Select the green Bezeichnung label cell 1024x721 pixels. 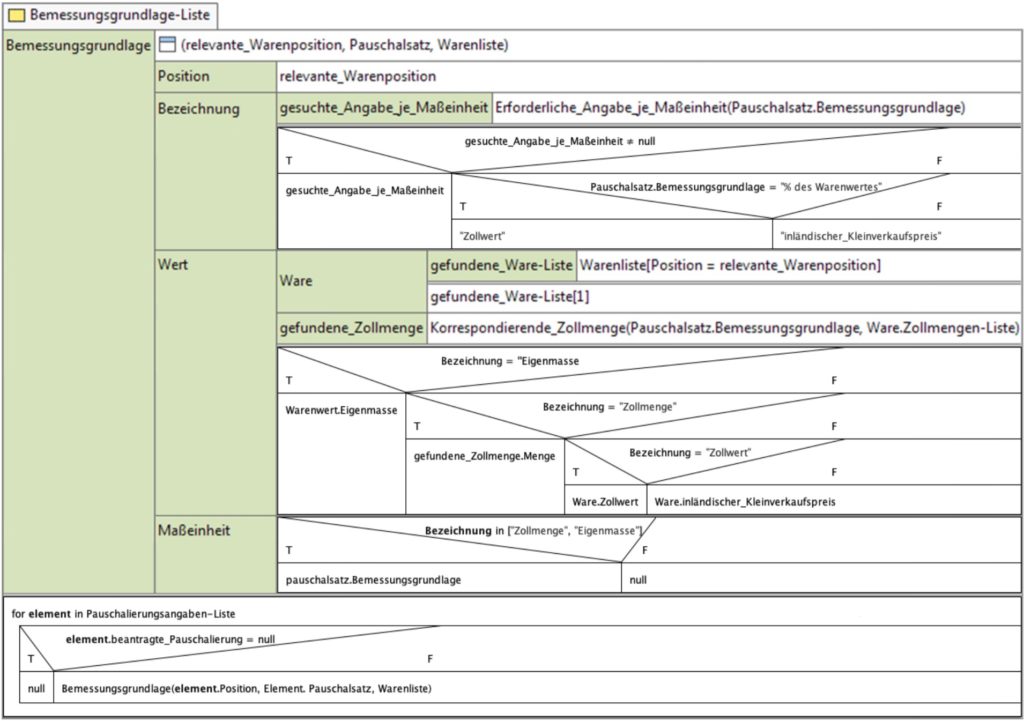click(216, 170)
